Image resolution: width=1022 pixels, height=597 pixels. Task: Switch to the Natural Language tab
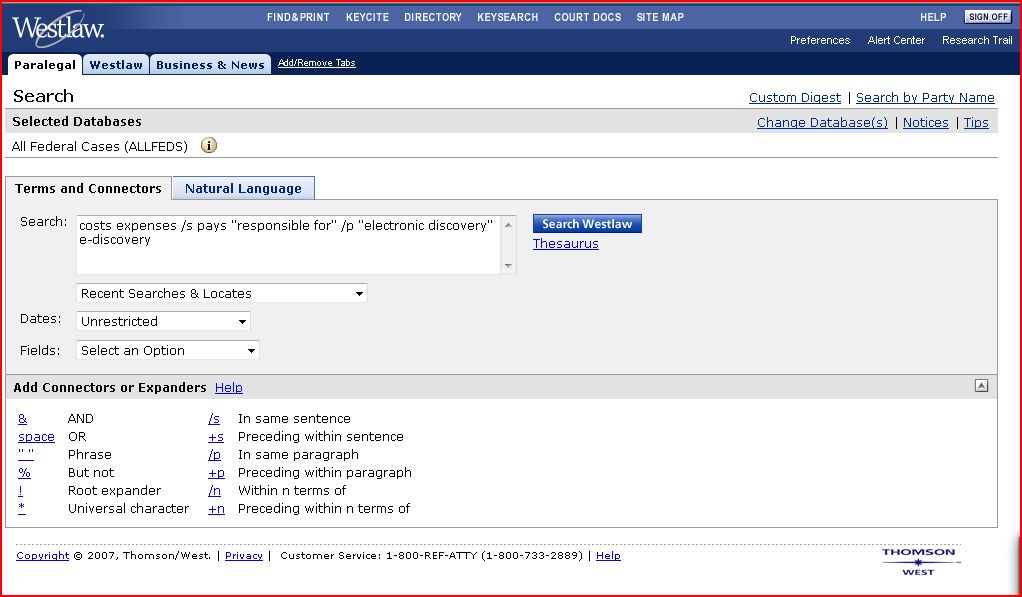243,188
